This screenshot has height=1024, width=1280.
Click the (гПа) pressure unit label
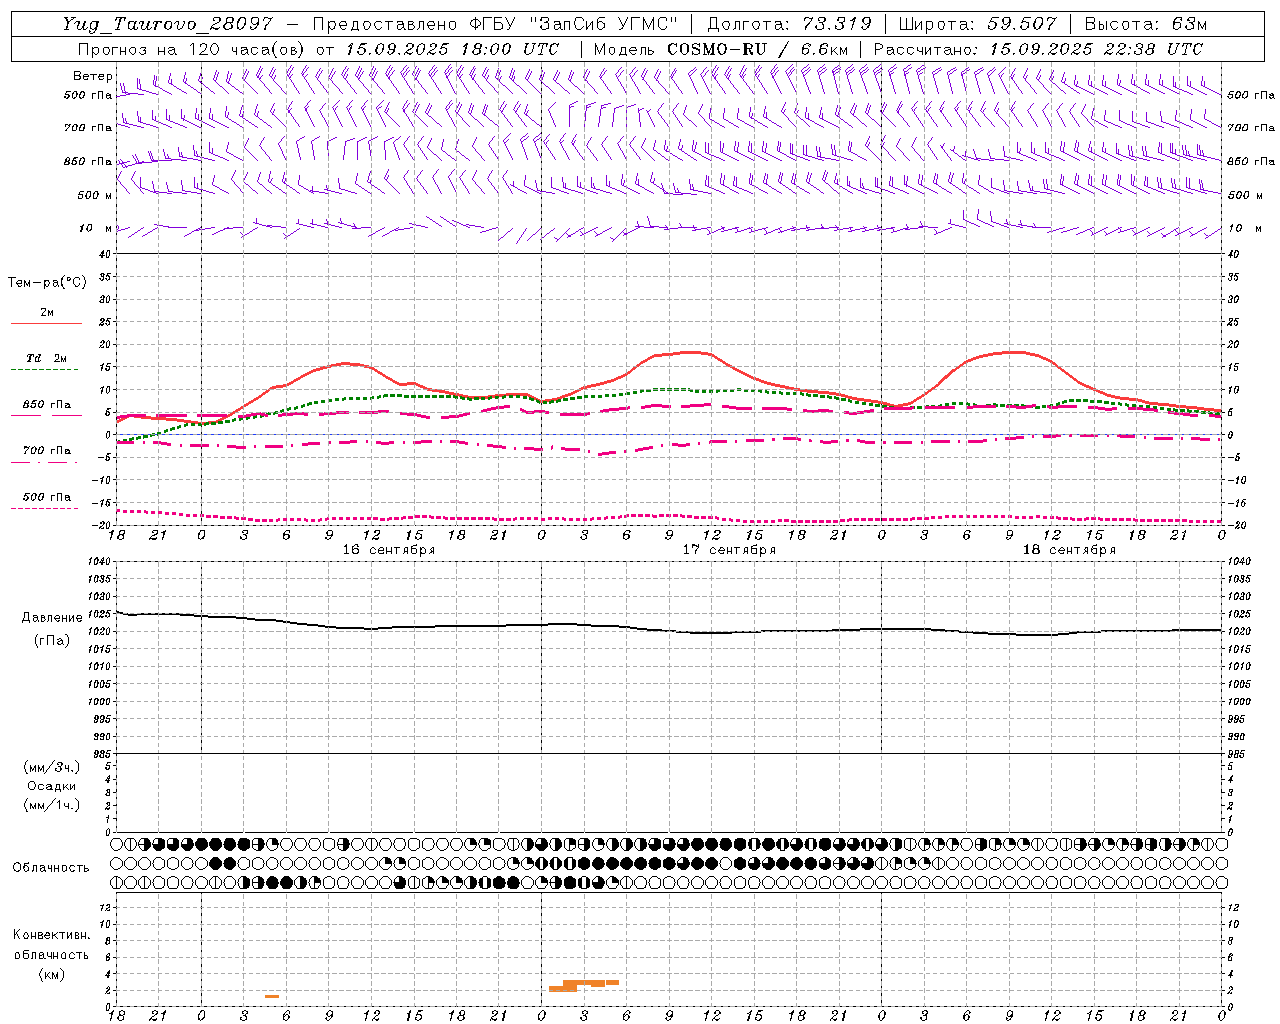pyautogui.click(x=52, y=641)
